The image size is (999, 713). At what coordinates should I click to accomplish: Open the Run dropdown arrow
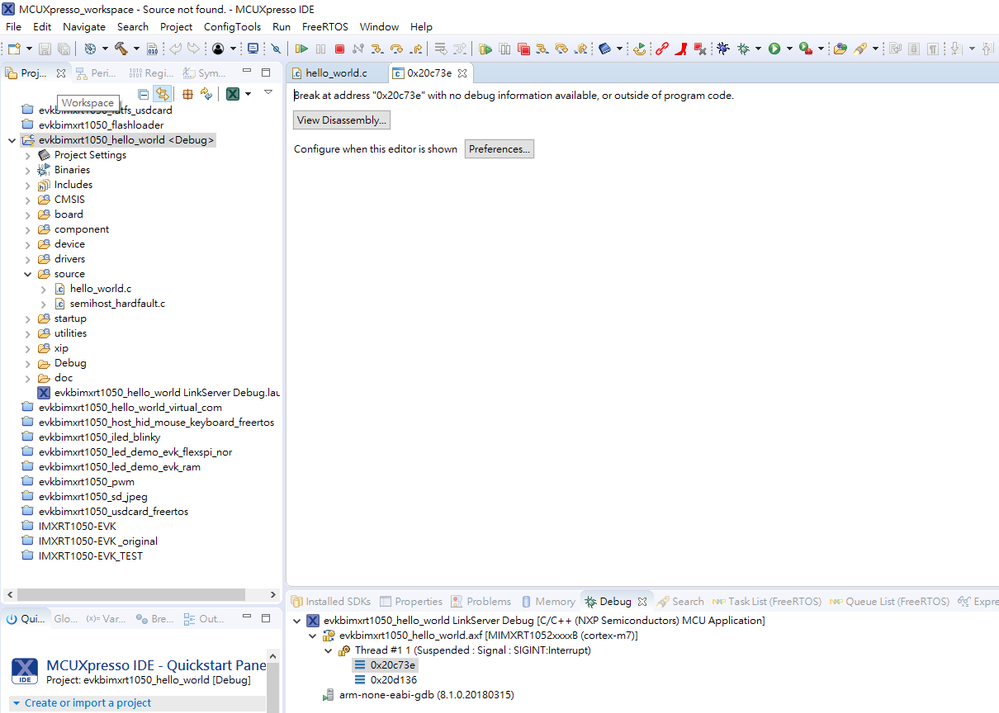pyautogui.click(x=789, y=48)
